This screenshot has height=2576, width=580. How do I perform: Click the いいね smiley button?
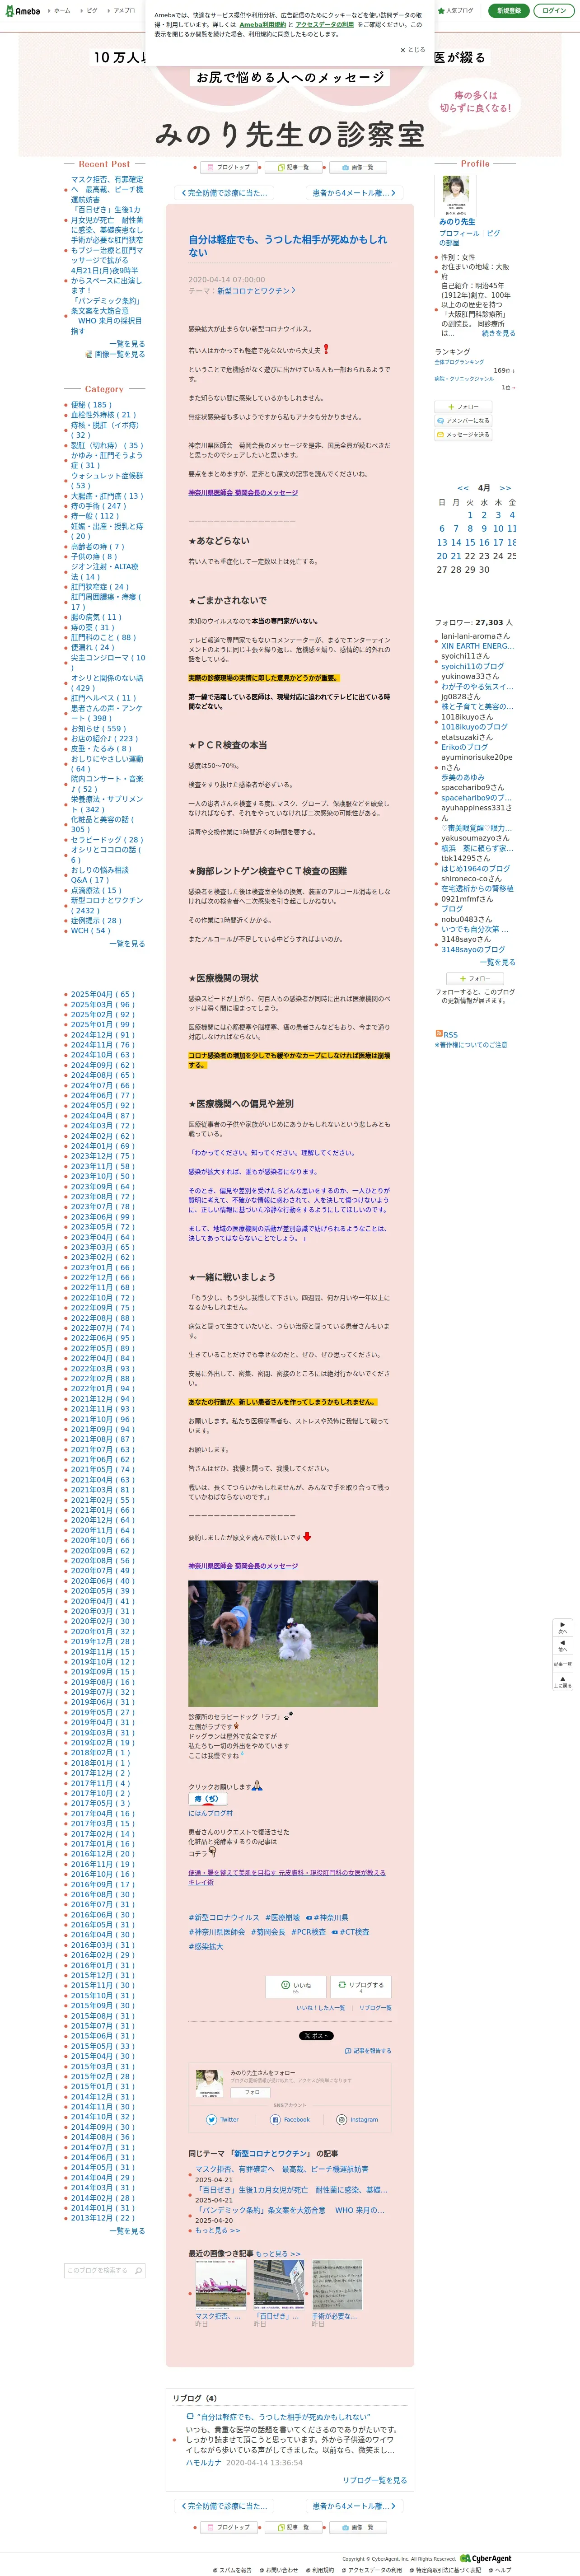coord(296,1987)
